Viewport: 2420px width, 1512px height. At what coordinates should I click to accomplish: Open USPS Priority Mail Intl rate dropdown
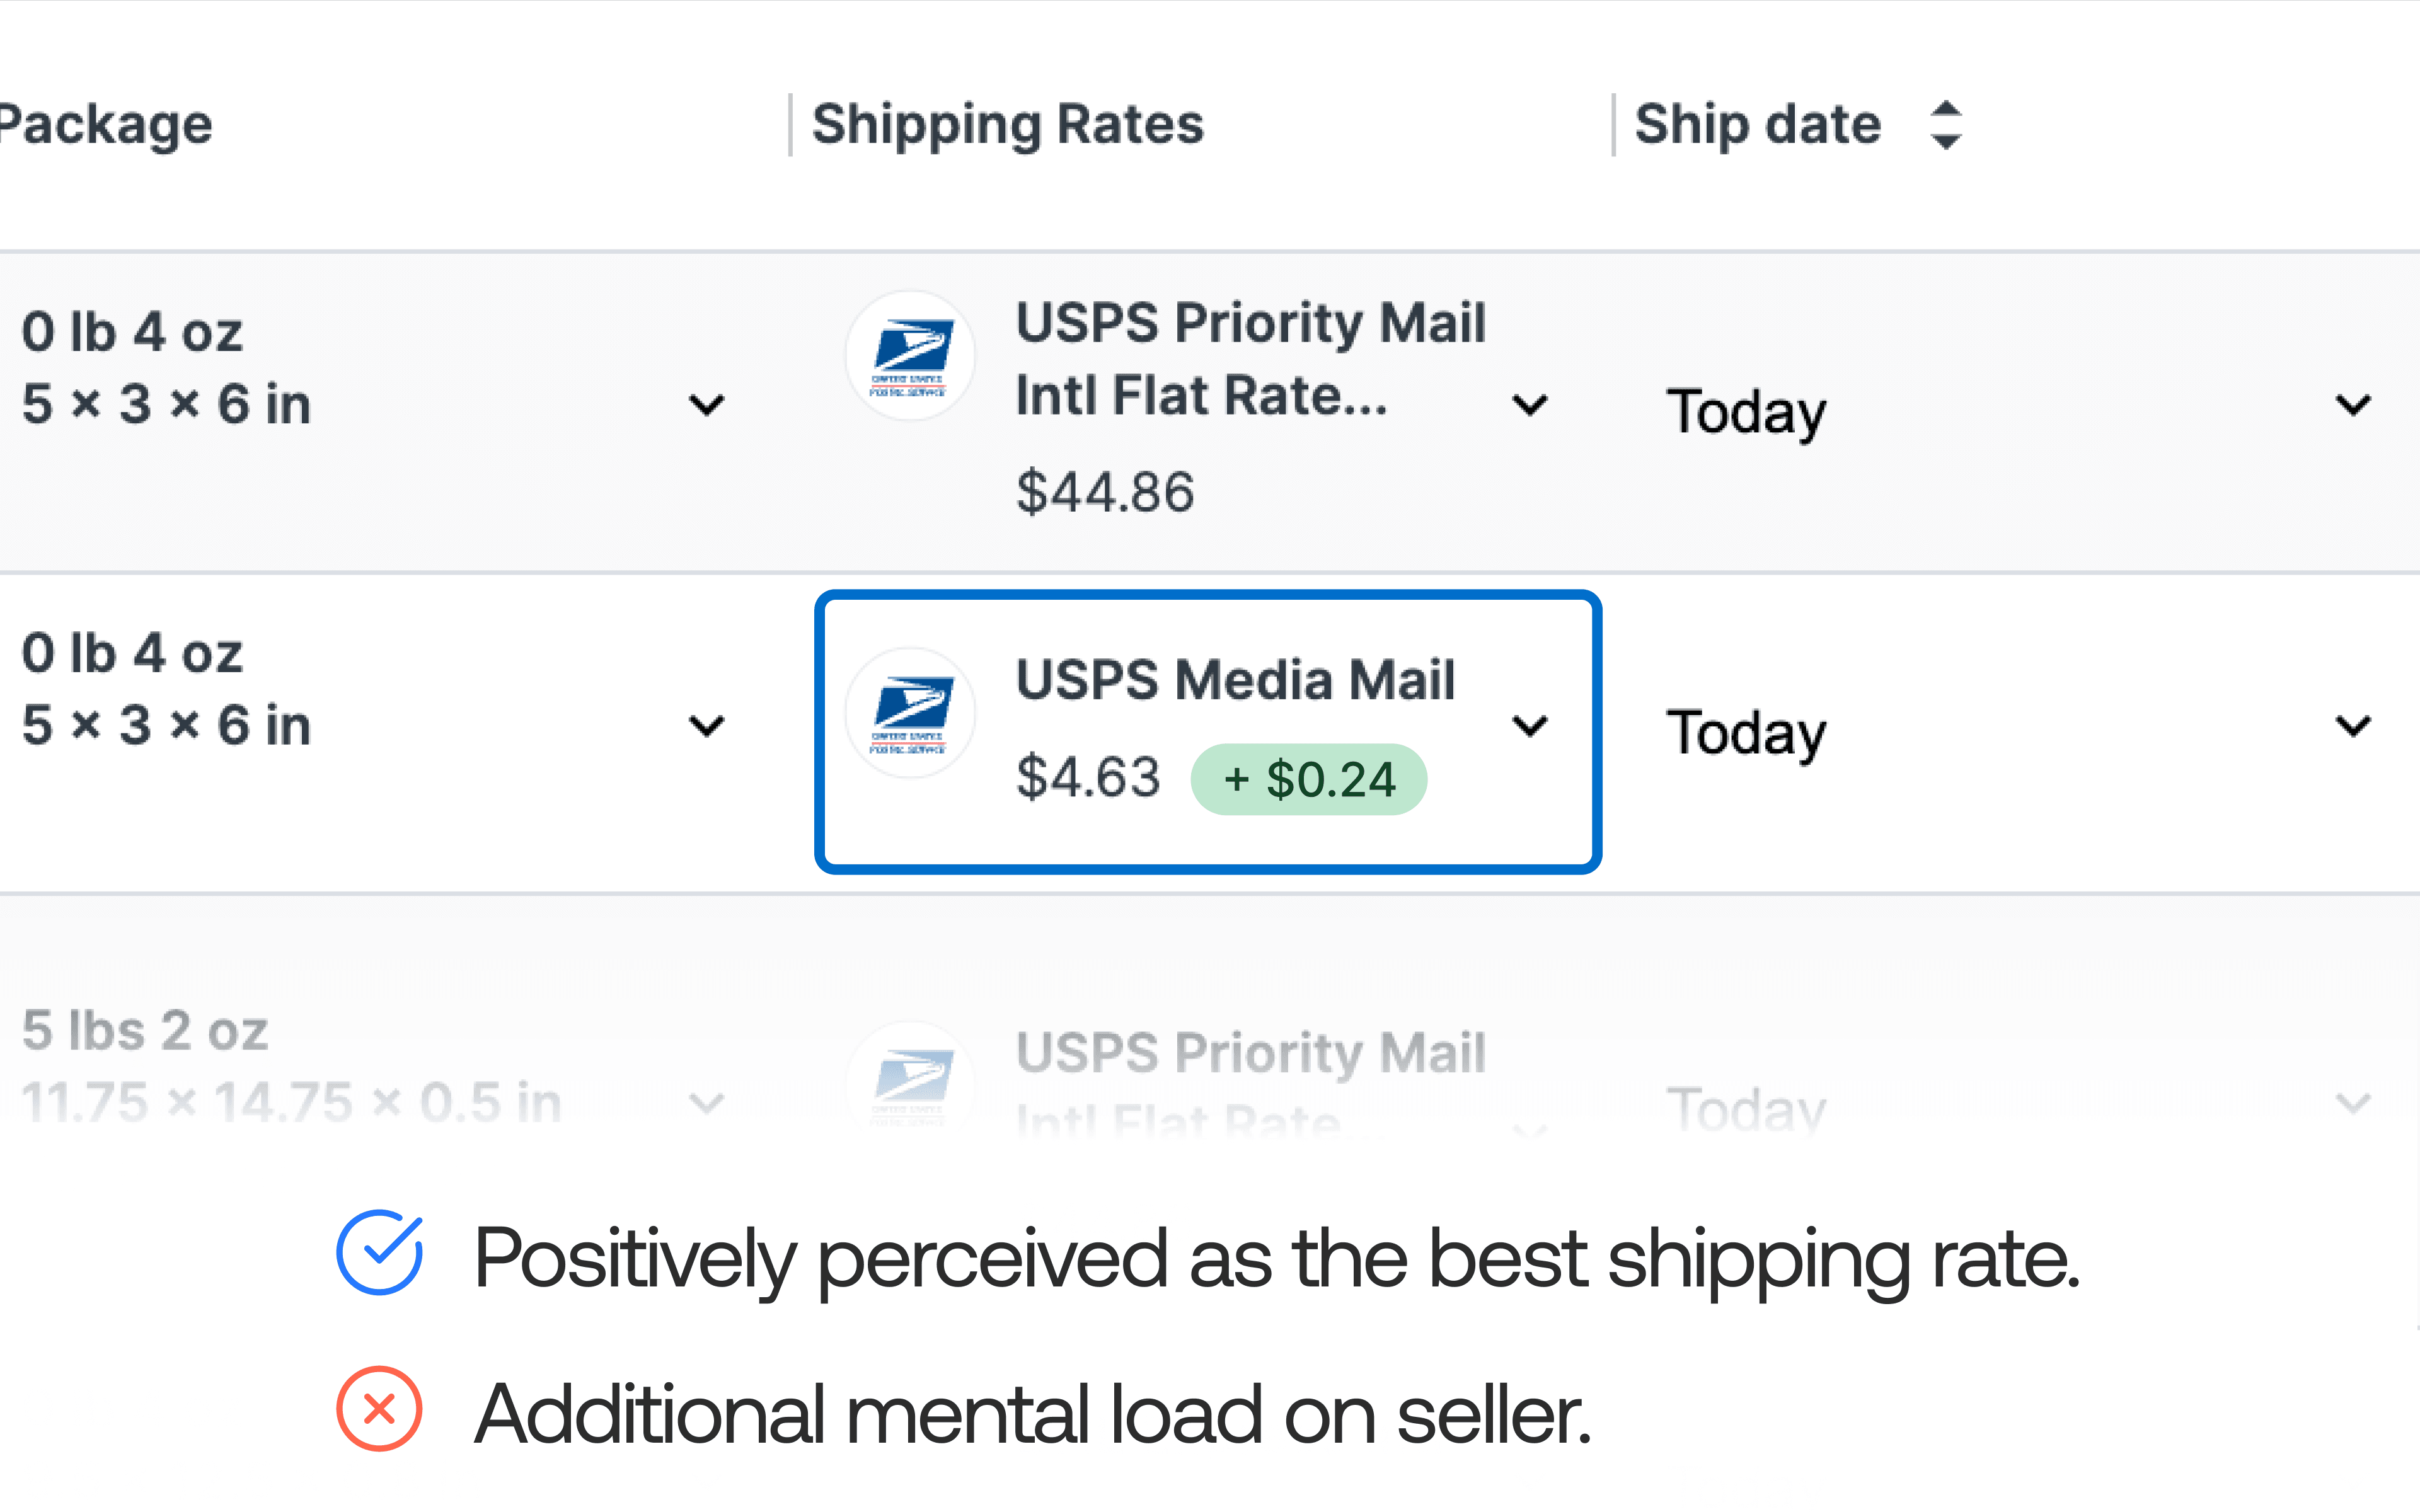[1530, 405]
